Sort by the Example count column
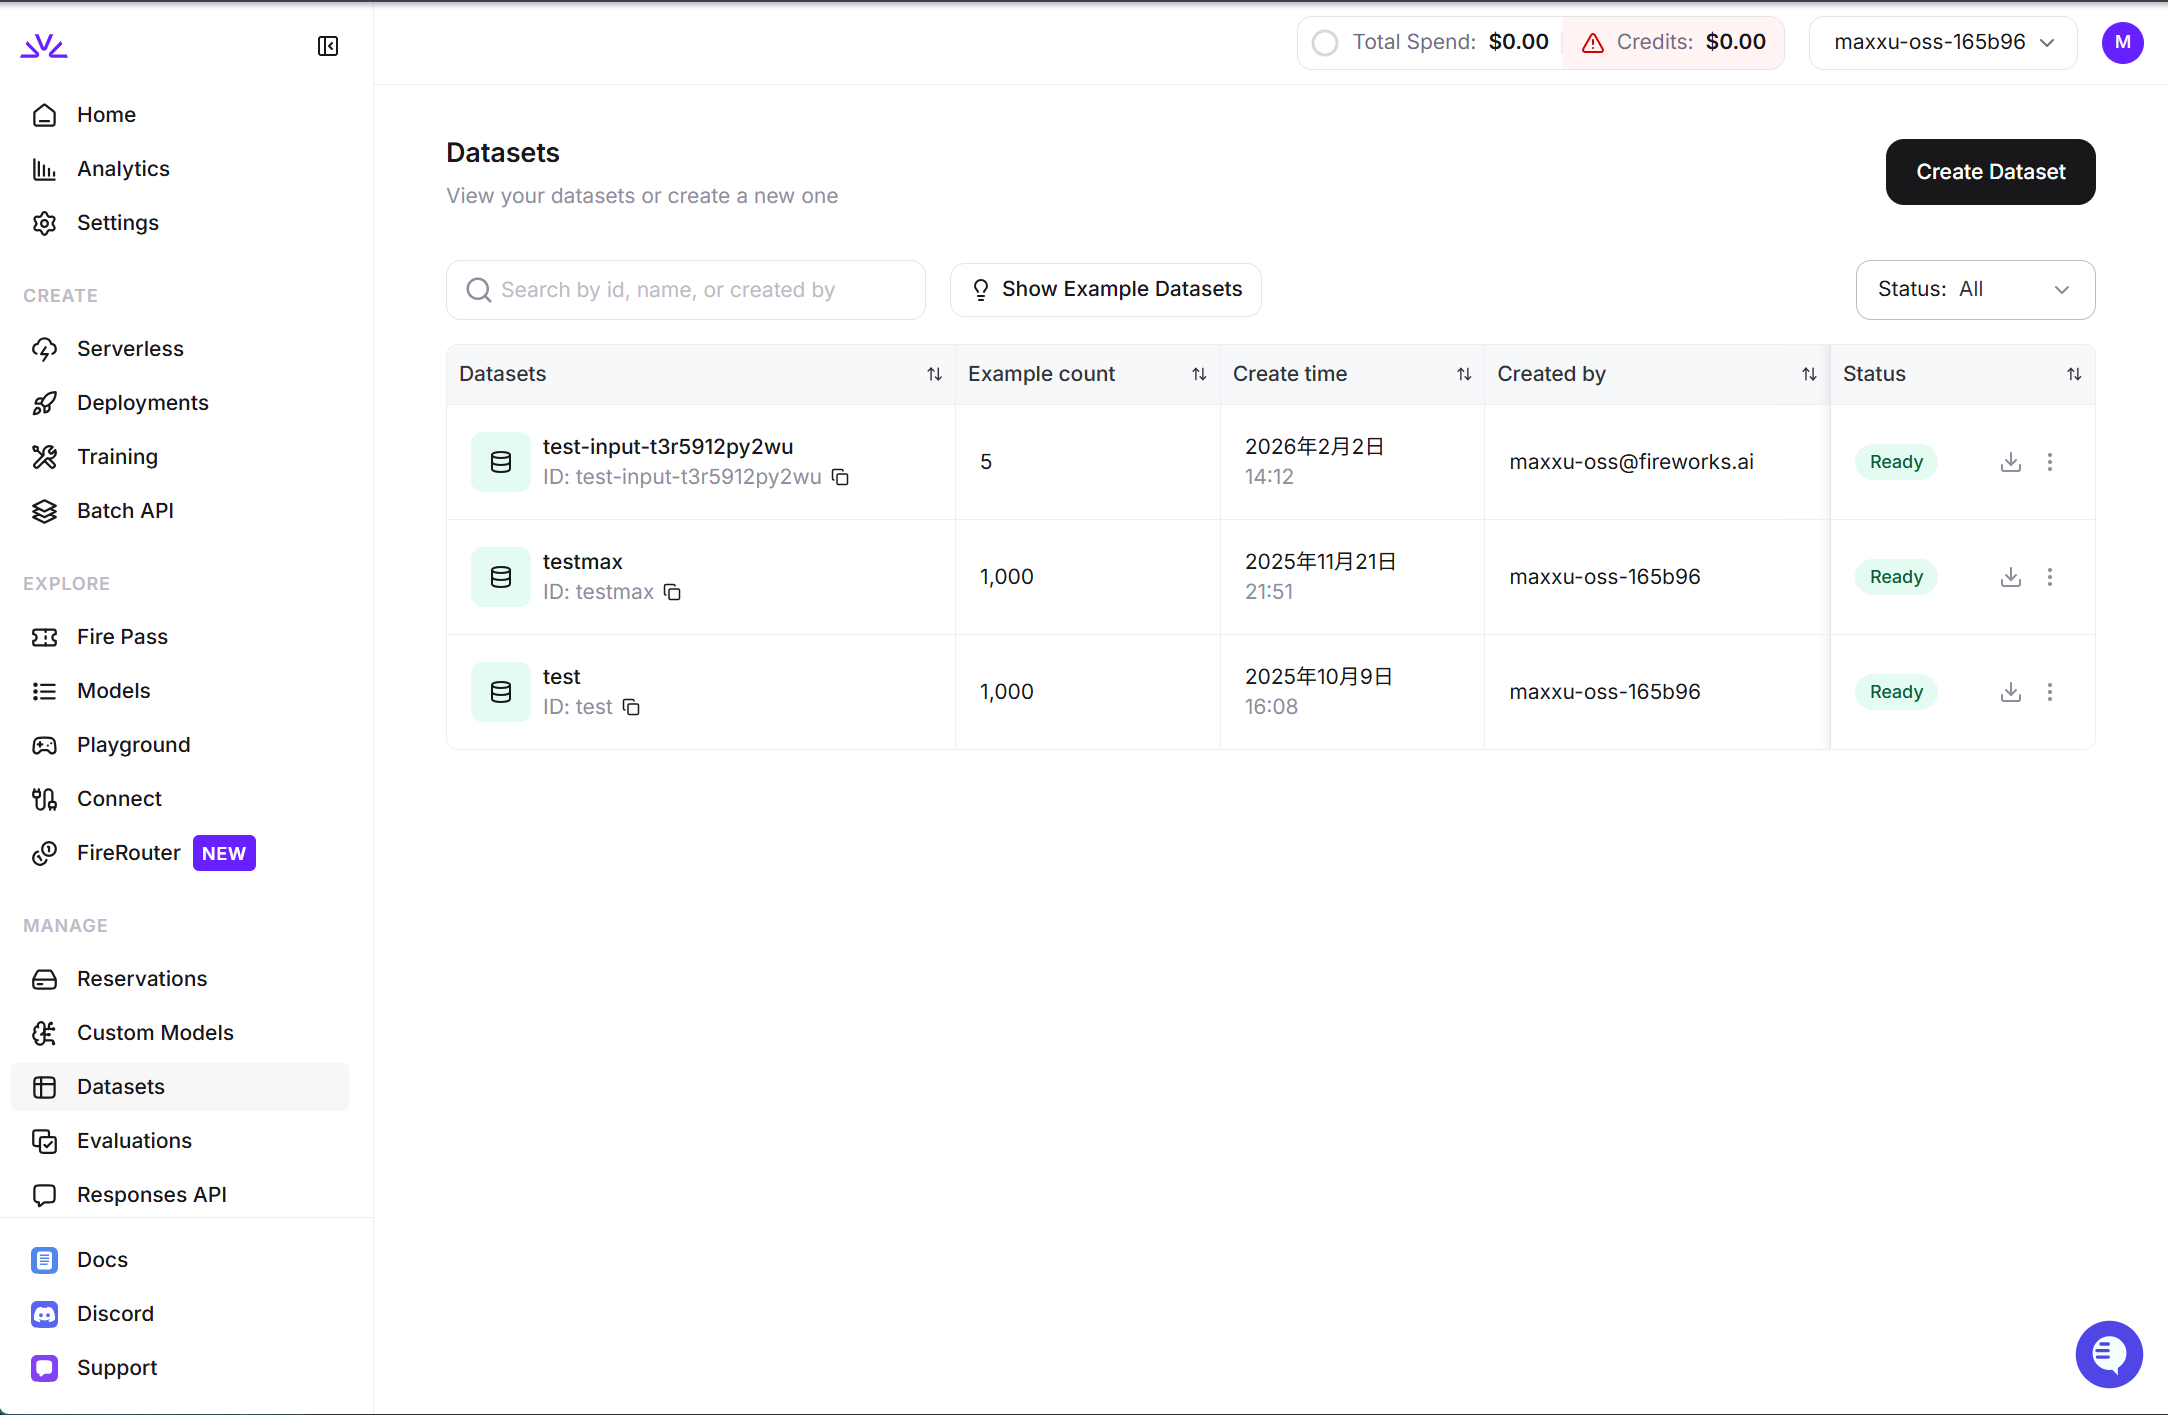Image resolution: width=2168 pixels, height=1415 pixels. coord(1199,374)
